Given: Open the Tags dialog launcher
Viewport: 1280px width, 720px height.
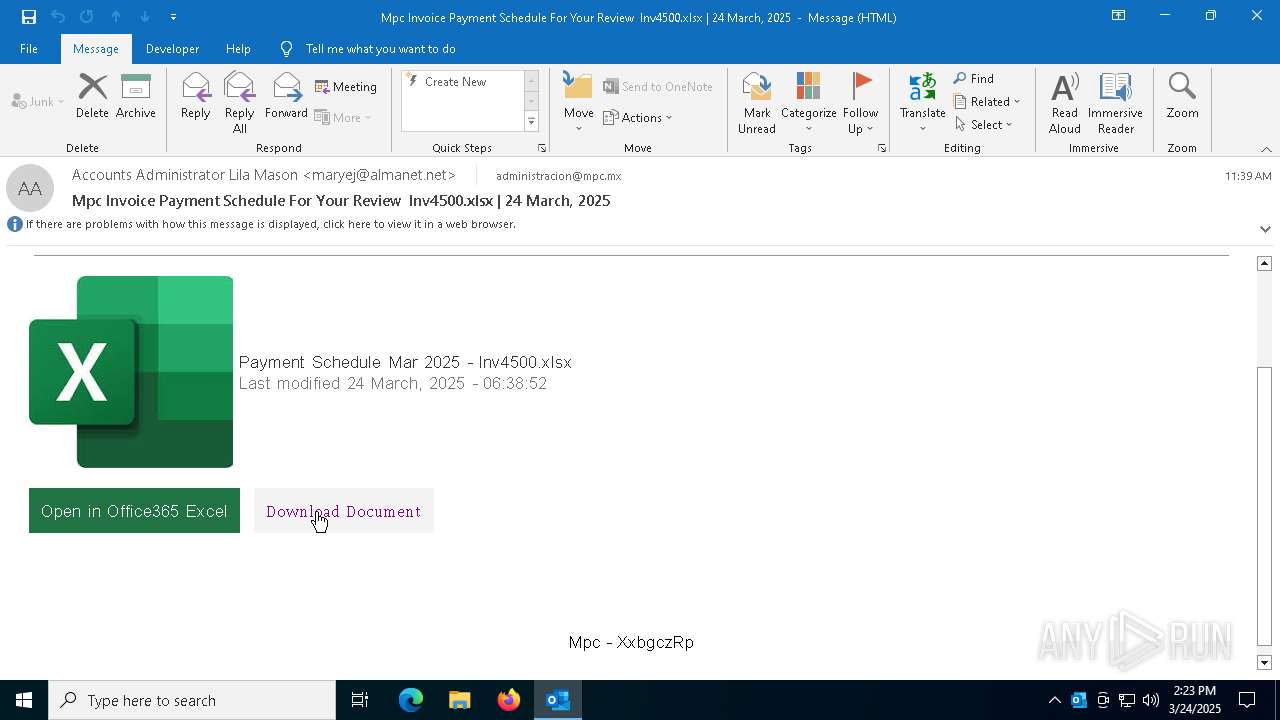Looking at the screenshot, I should [882, 148].
